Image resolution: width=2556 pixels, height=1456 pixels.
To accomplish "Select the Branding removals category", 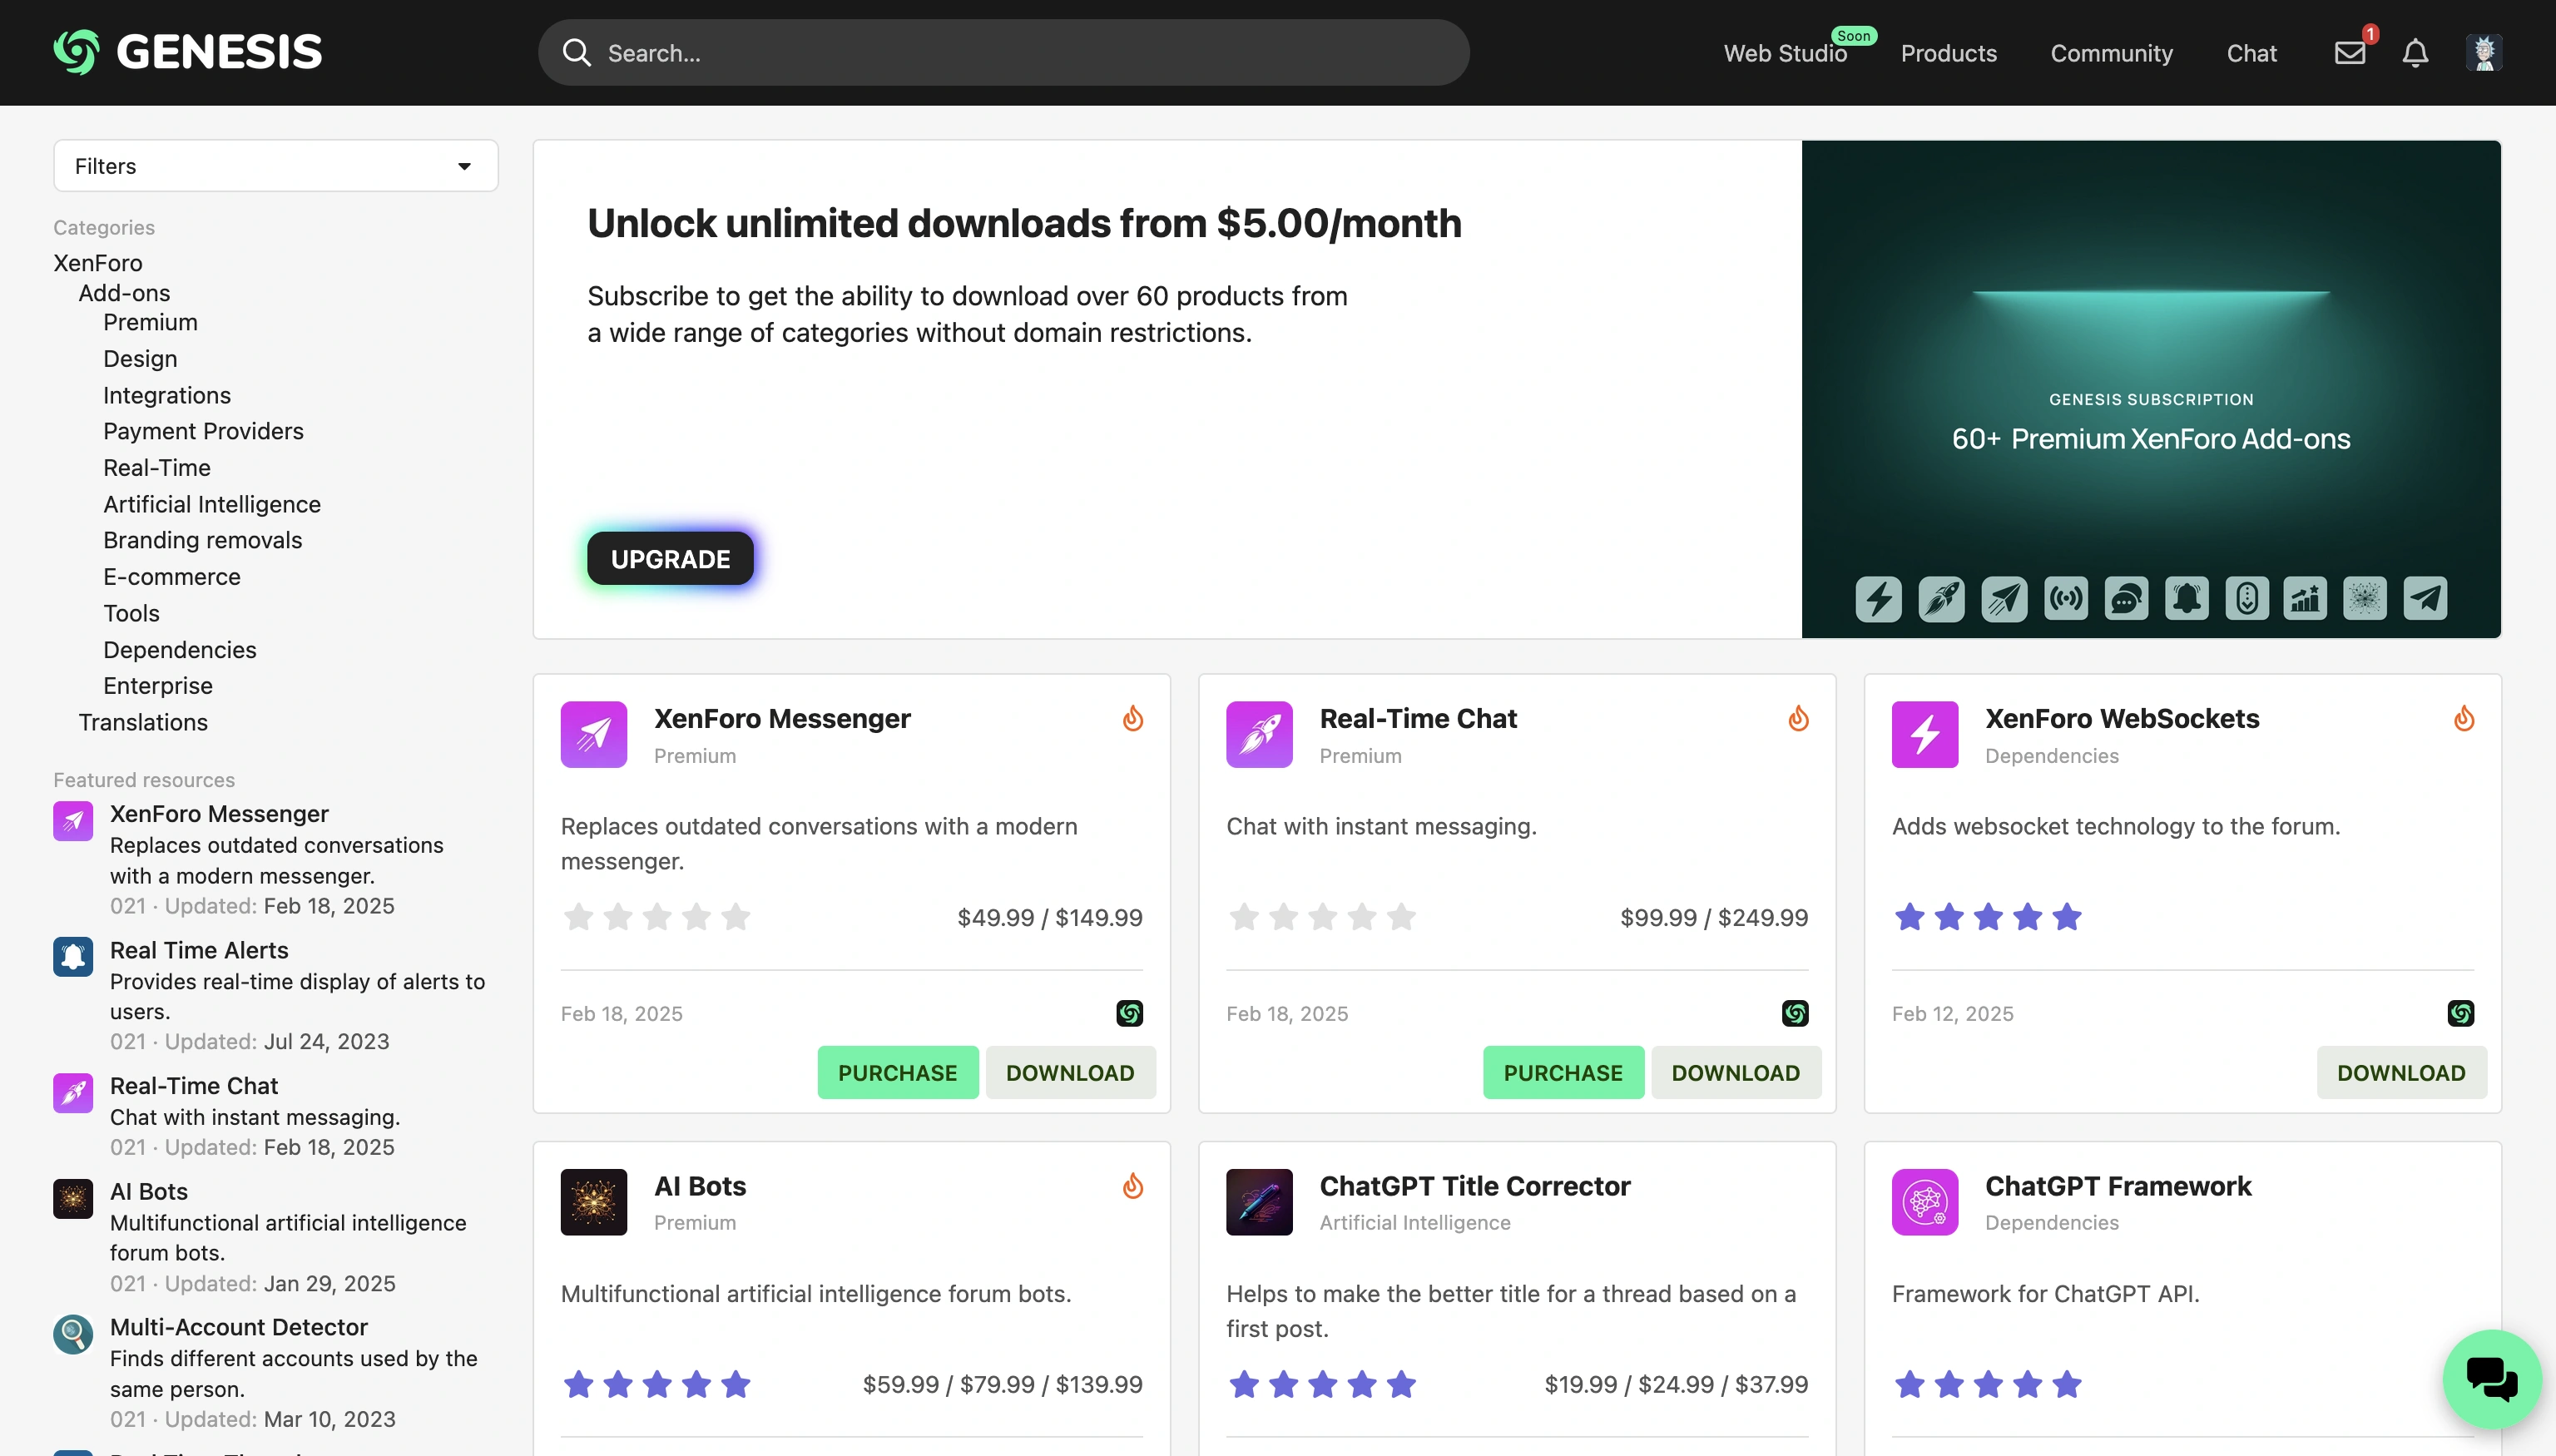I will tap(202, 540).
